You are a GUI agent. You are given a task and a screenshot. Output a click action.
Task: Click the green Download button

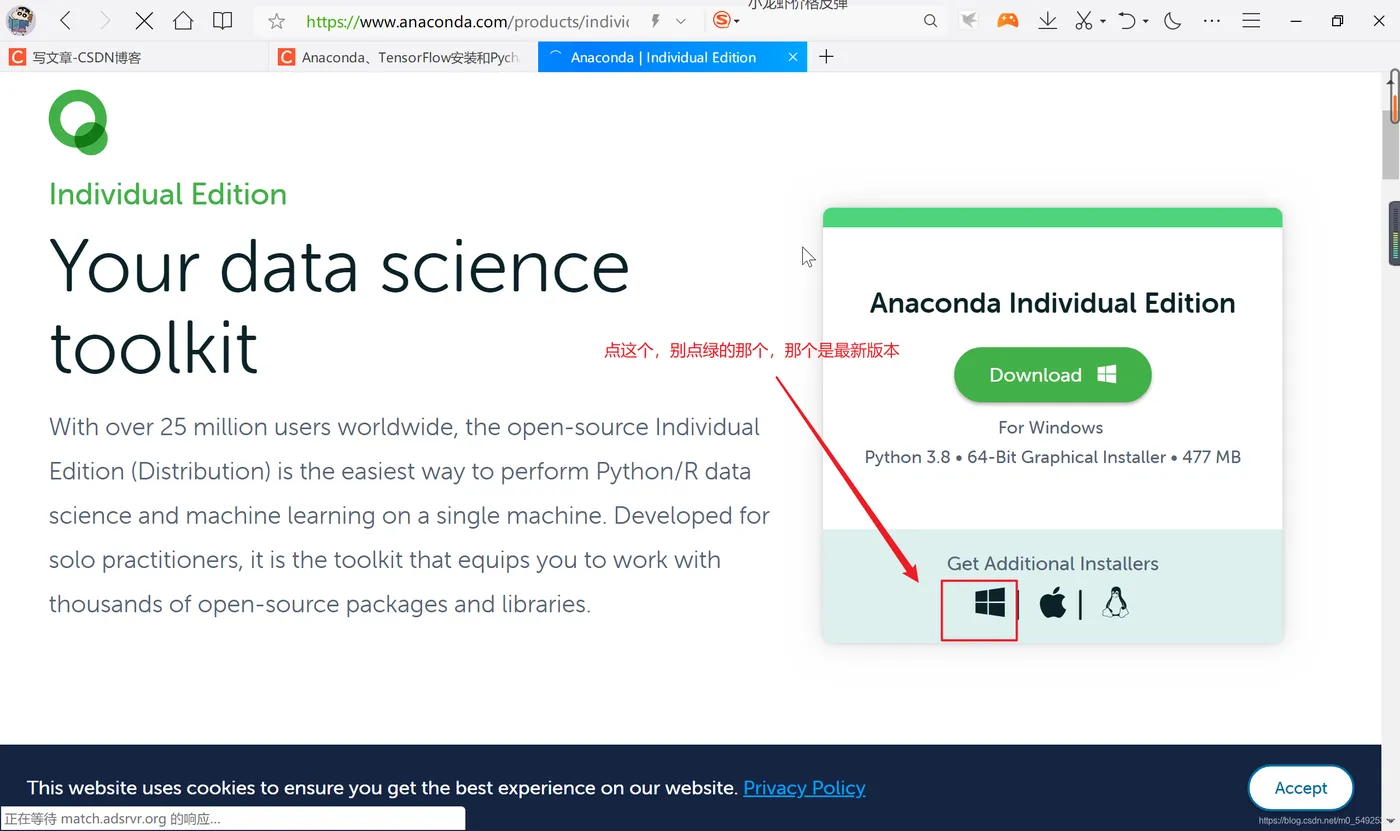[x=1052, y=375]
